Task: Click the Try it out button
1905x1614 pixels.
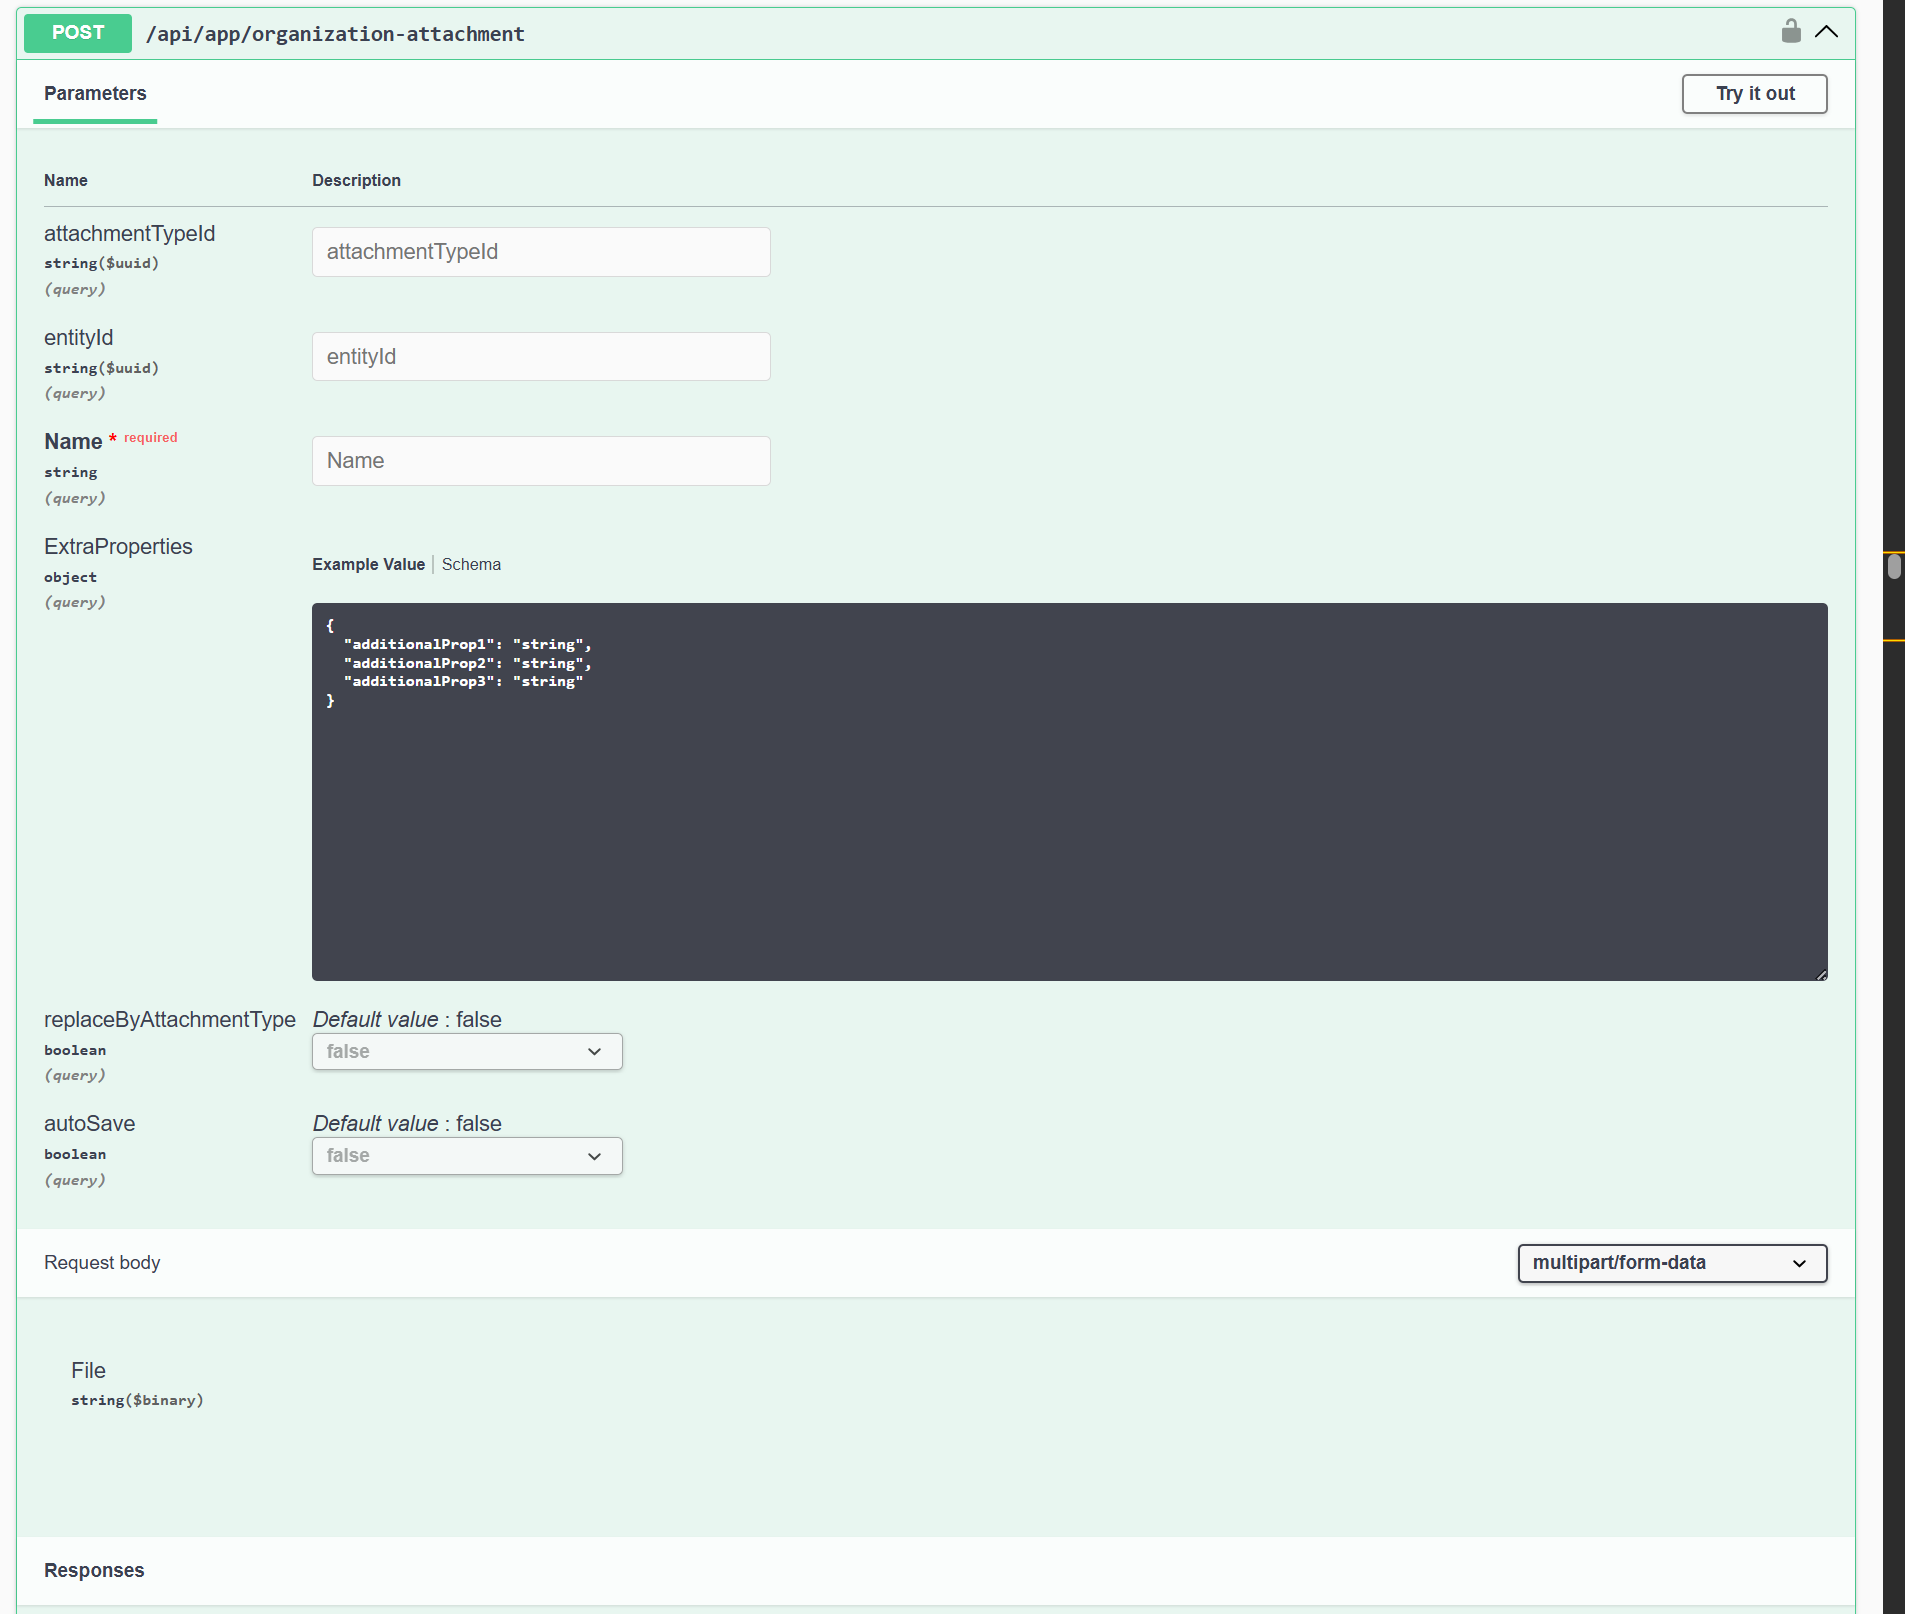Action: [x=1754, y=94]
